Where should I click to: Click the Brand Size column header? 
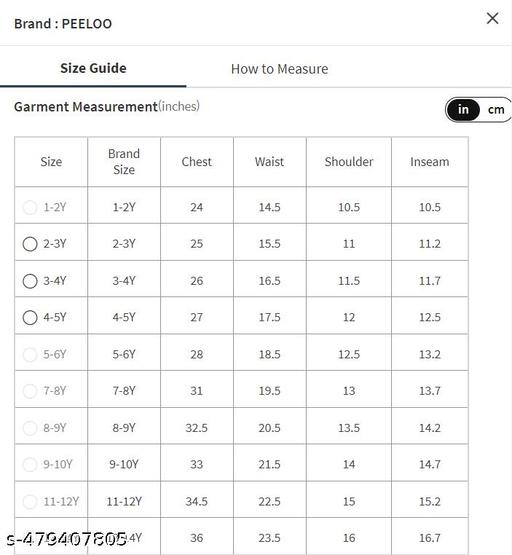click(124, 162)
